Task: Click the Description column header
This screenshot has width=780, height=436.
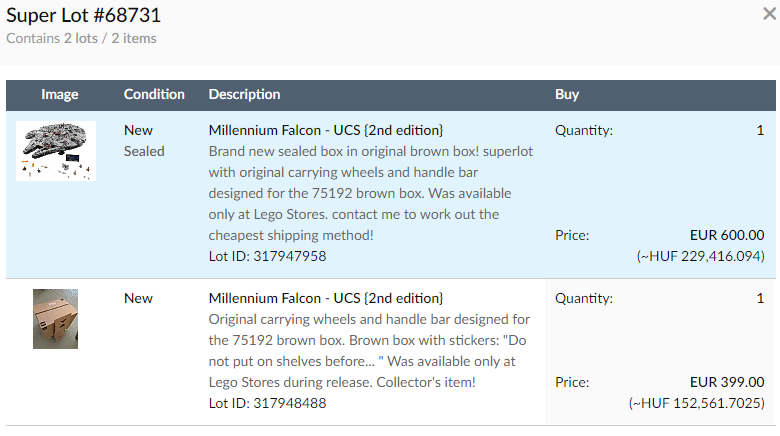Action: point(244,95)
